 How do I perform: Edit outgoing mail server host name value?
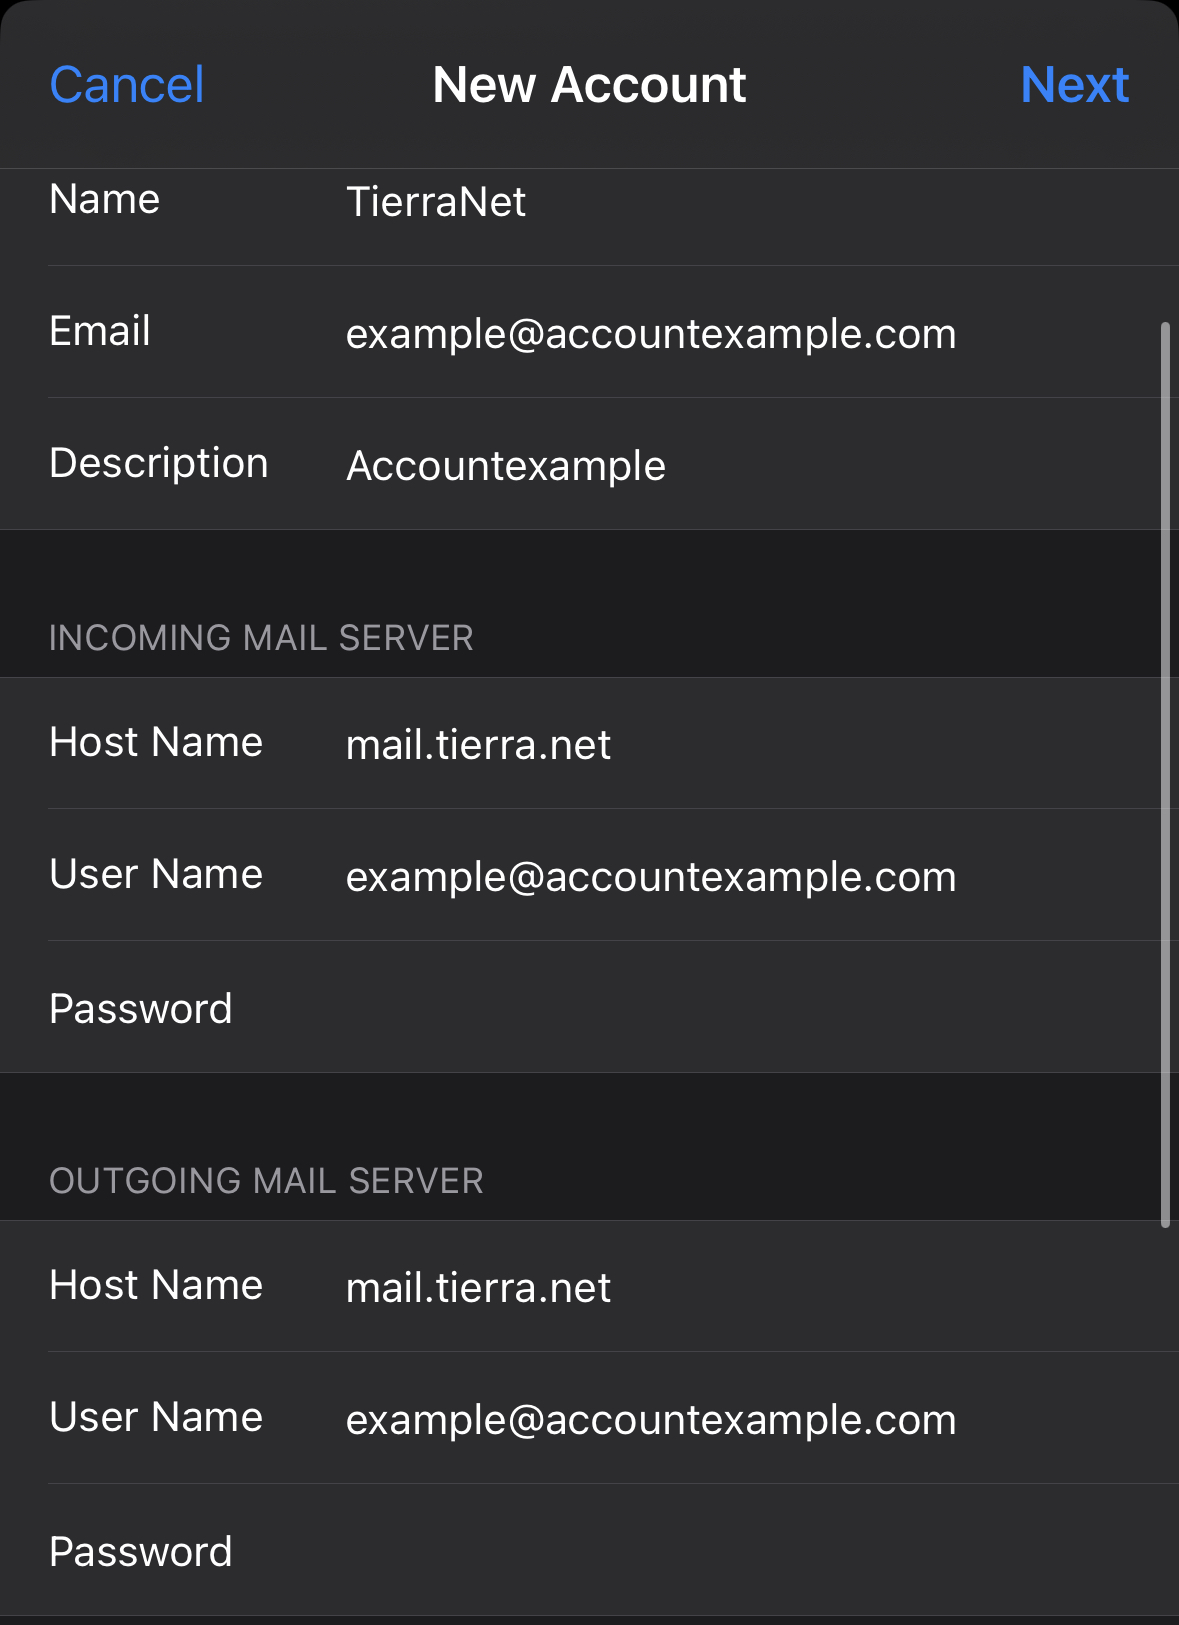(478, 1288)
